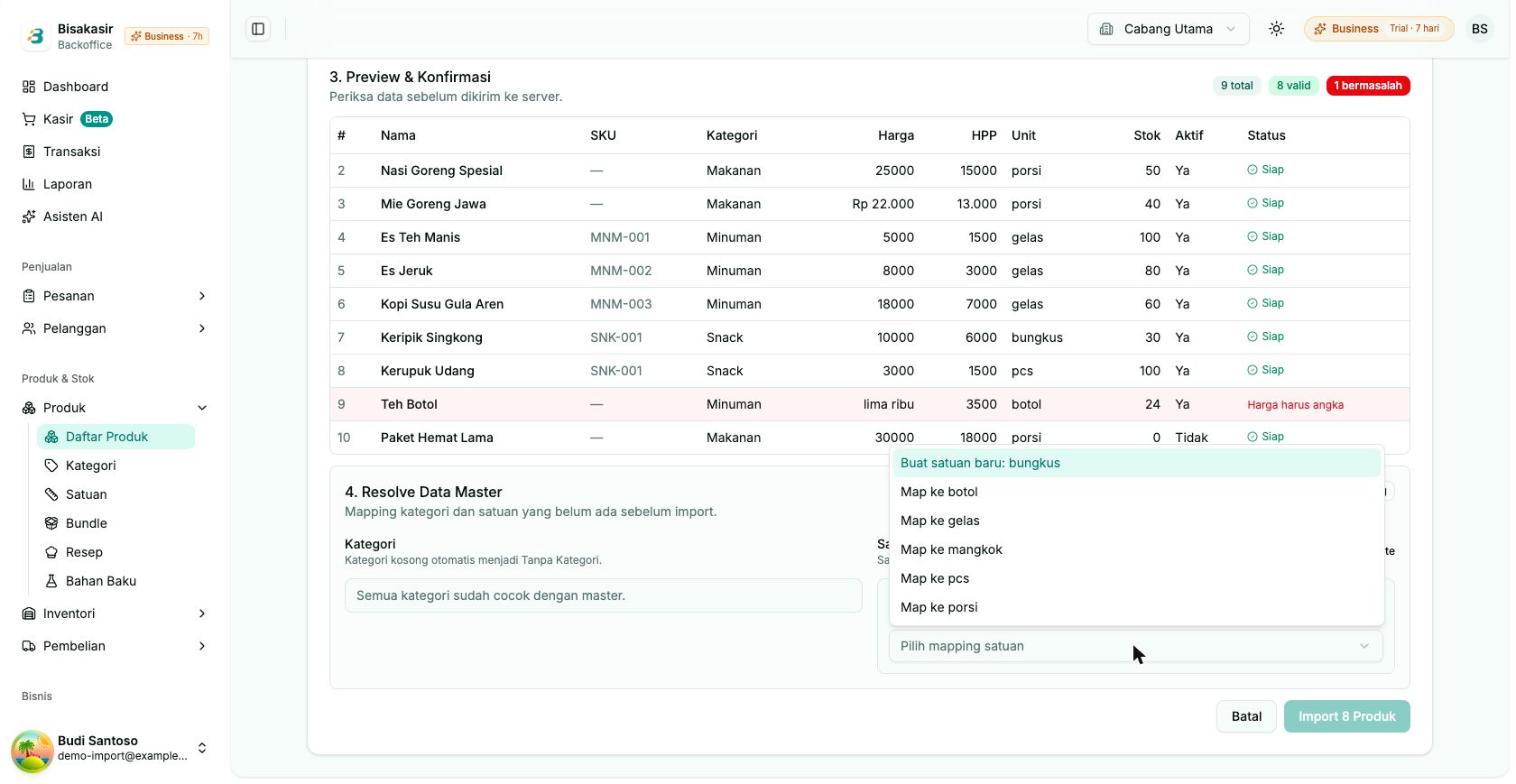Expand the Pelanggan menu
Image resolution: width=1516 pixels, height=784 pixels.
115,329
